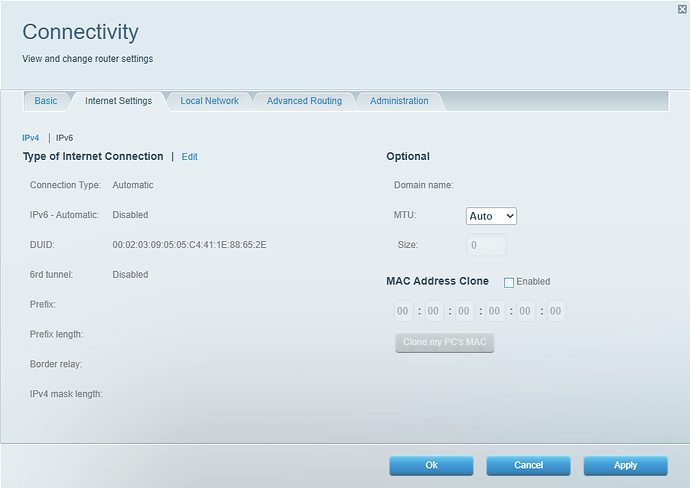
Task: Select the Internet Settings tab
Action: click(118, 101)
